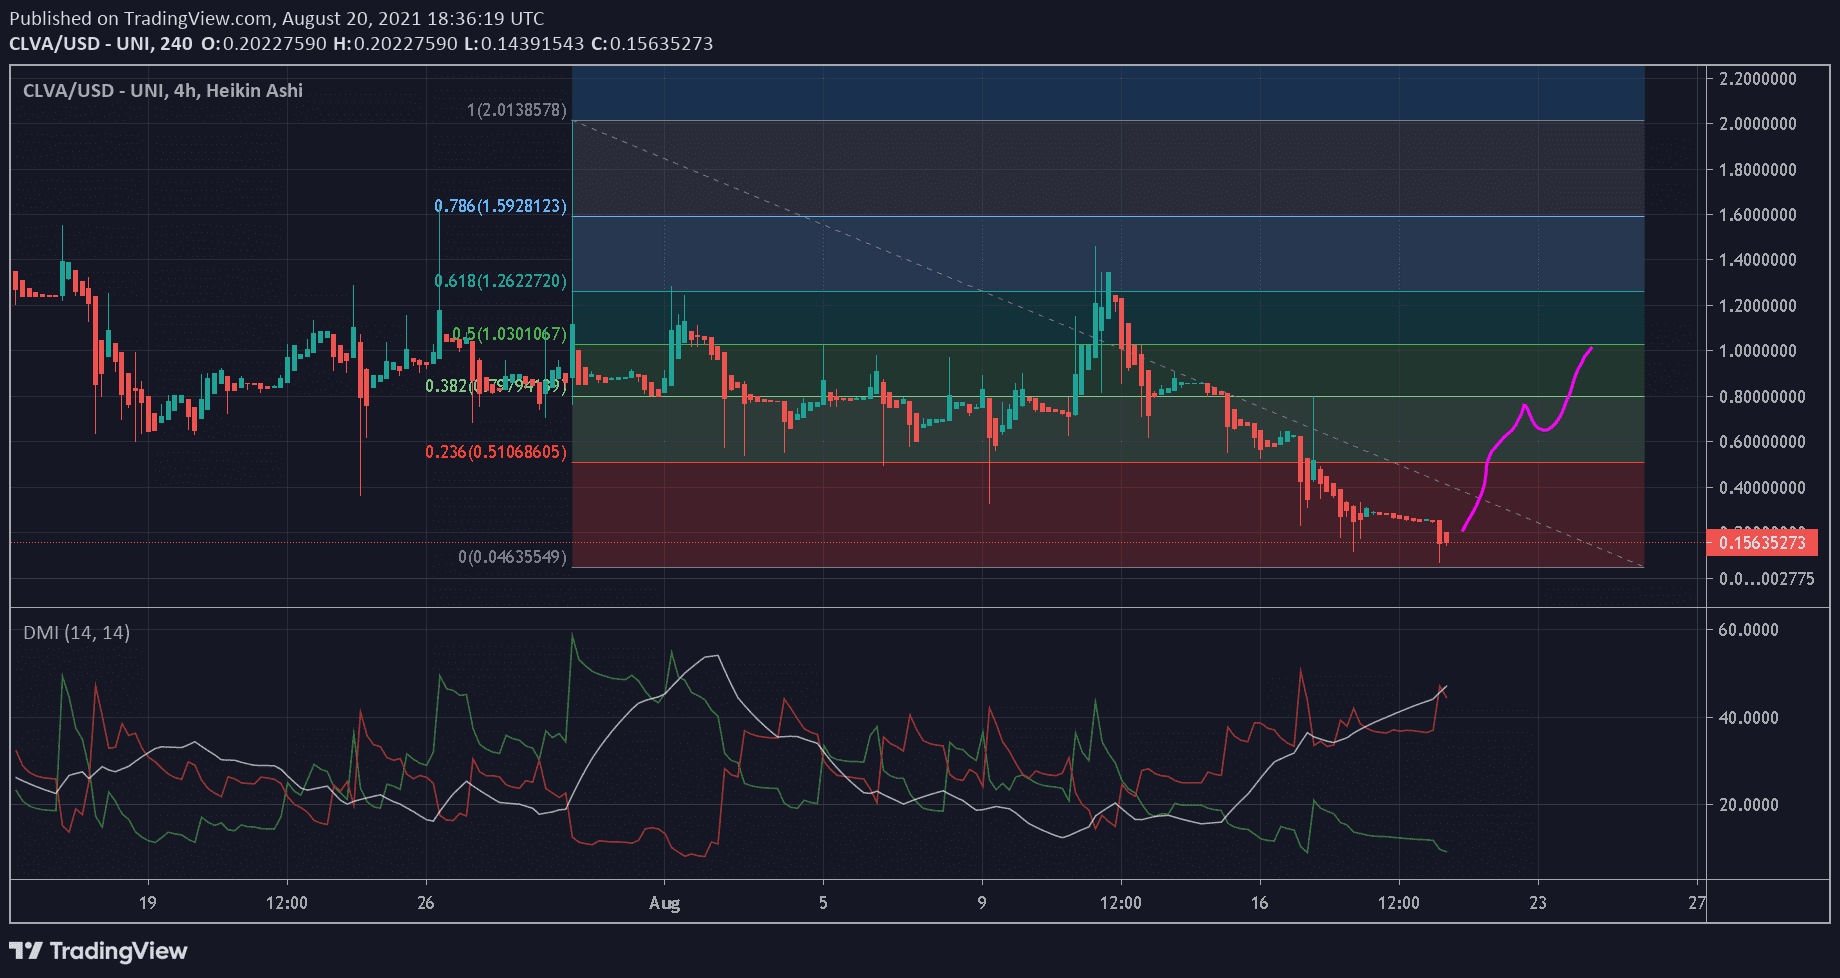
Task: Click the CLVA/USD 4h Heikin Ashi chart title
Action: pos(163,91)
